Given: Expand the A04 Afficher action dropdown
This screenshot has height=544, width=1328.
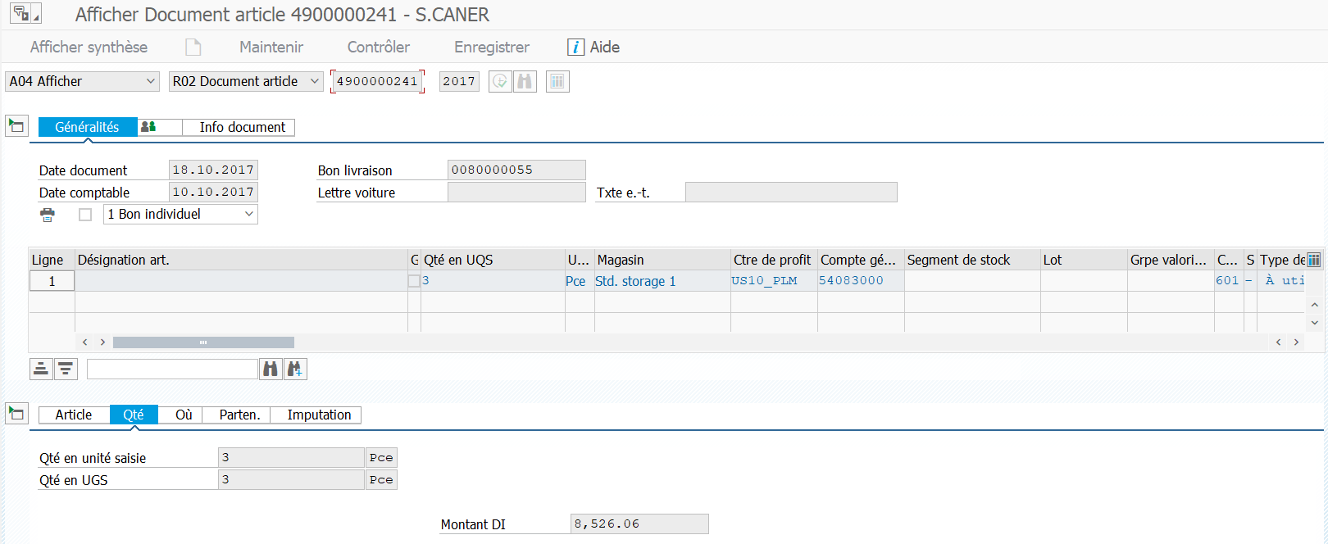Looking at the screenshot, I should click(151, 82).
